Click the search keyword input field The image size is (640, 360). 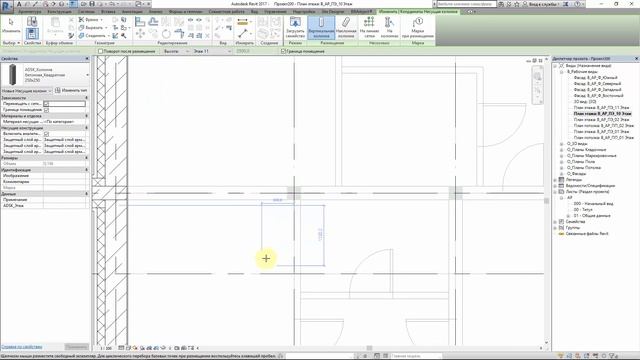pyautogui.click(x=466, y=4)
